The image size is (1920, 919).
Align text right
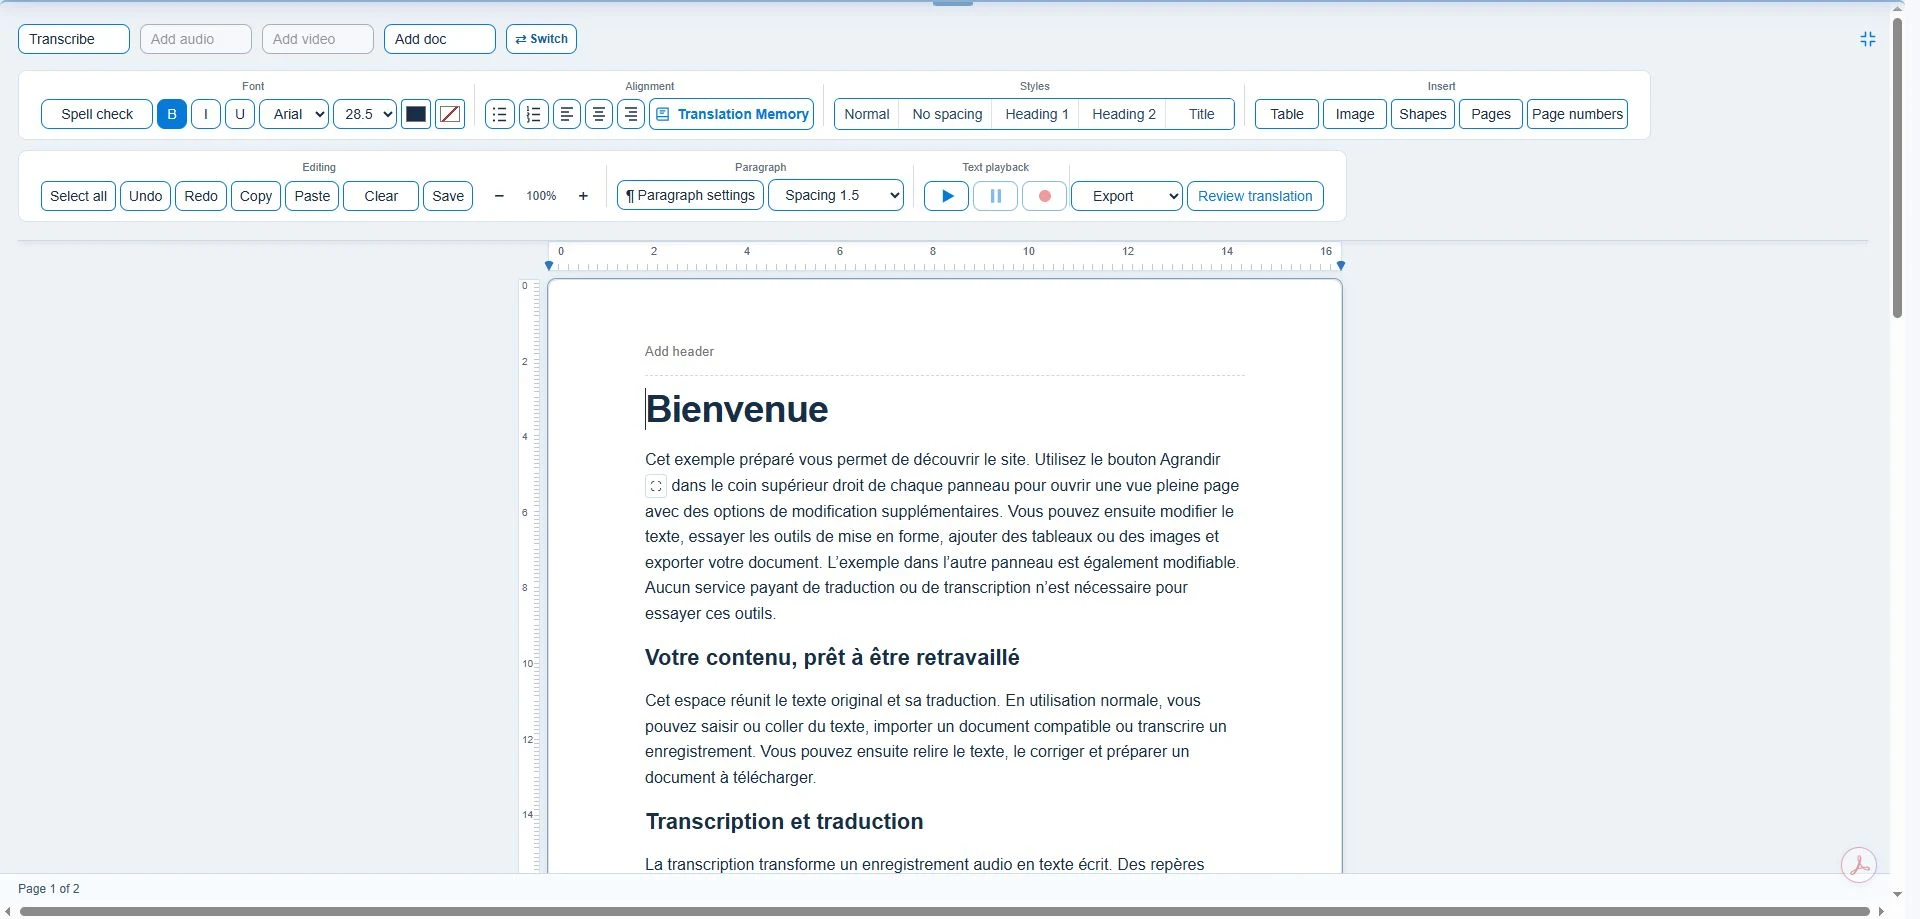coord(631,114)
